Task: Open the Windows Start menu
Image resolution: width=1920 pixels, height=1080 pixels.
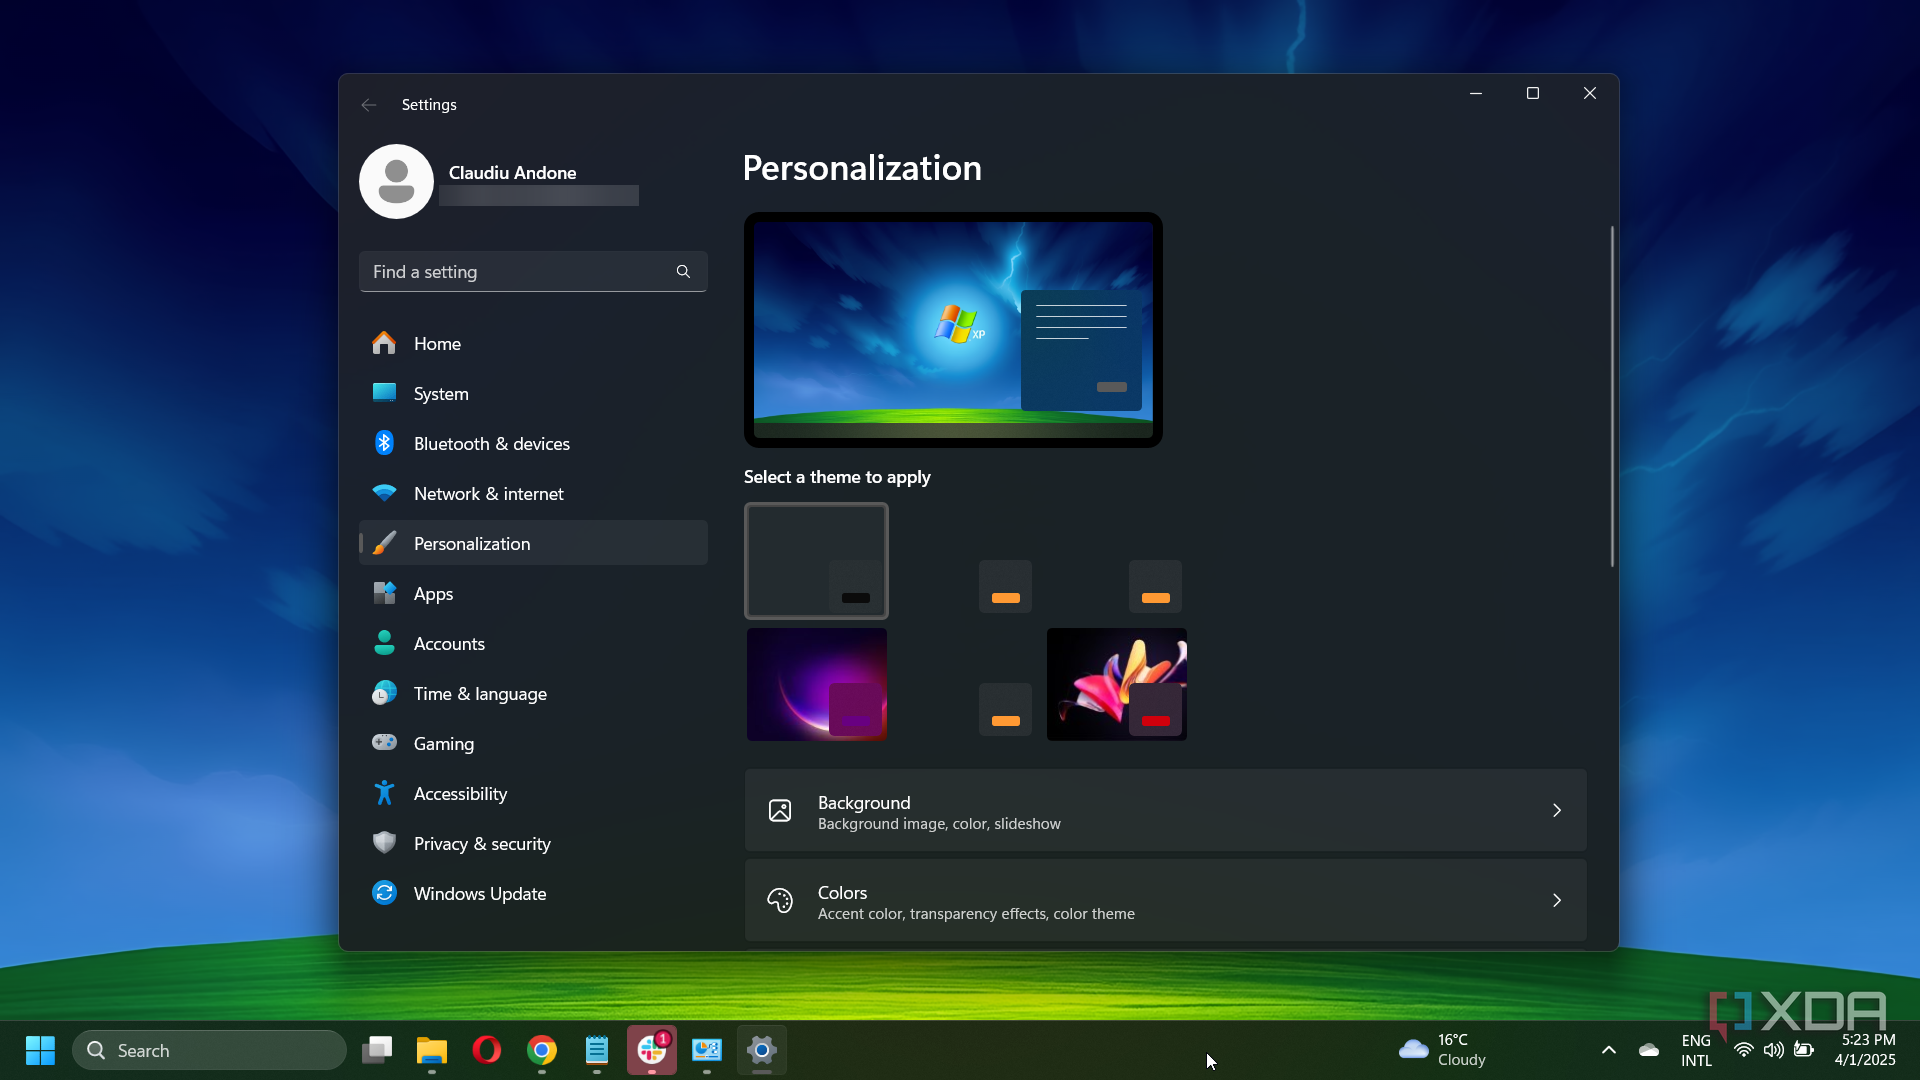Action: pyautogui.click(x=40, y=1050)
